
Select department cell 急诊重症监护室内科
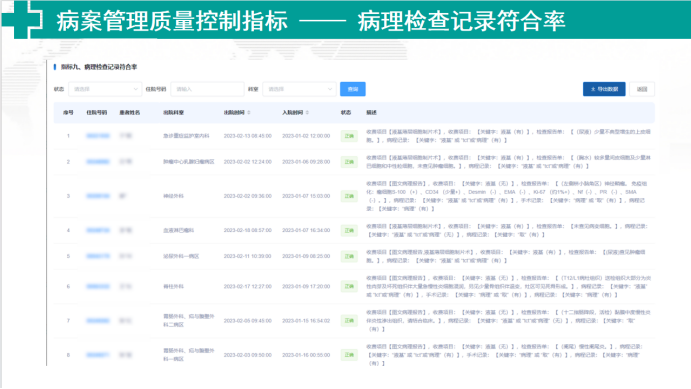coord(186,136)
